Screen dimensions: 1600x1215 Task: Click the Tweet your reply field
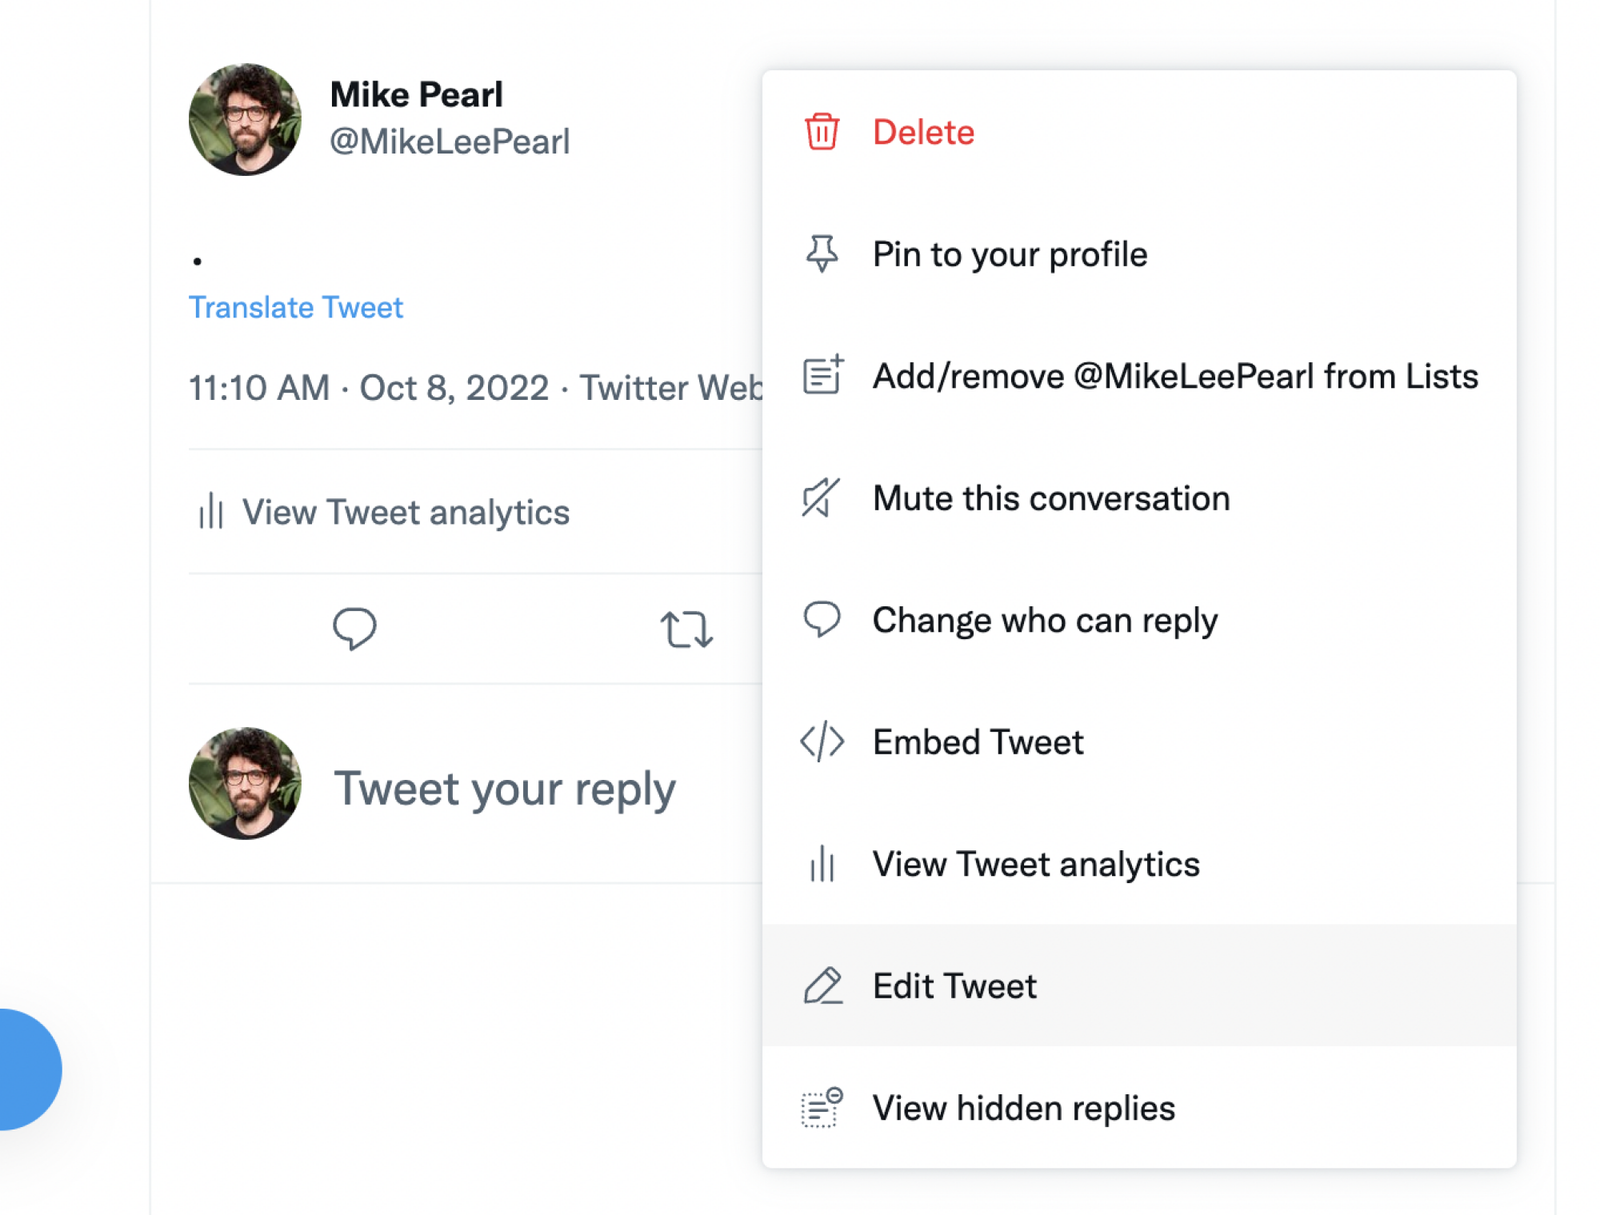pyautogui.click(x=505, y=788)
